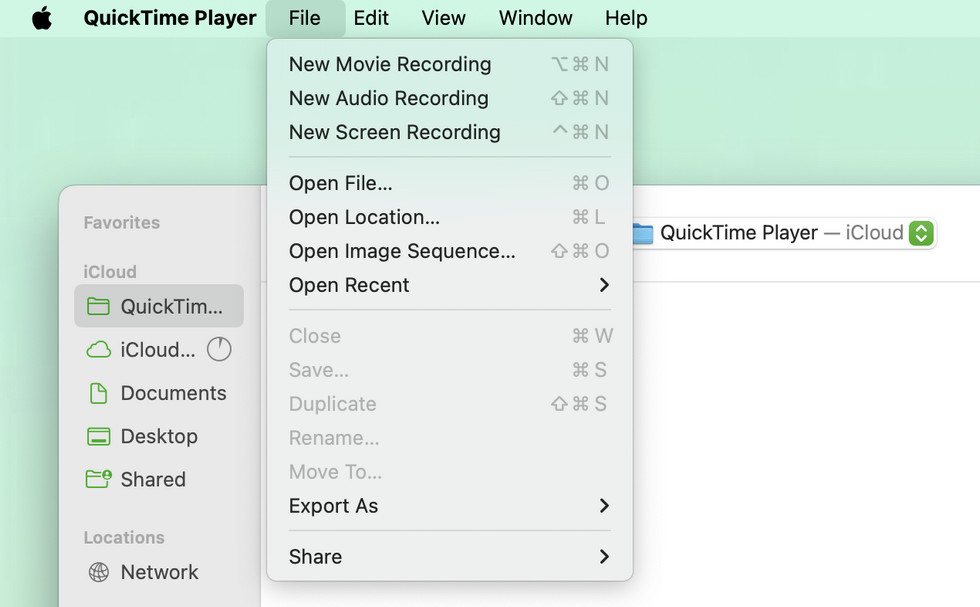Viewport: 980px width, 607px height.
Task: Click the greyed Save… menu item
Action: pos(449,370)
